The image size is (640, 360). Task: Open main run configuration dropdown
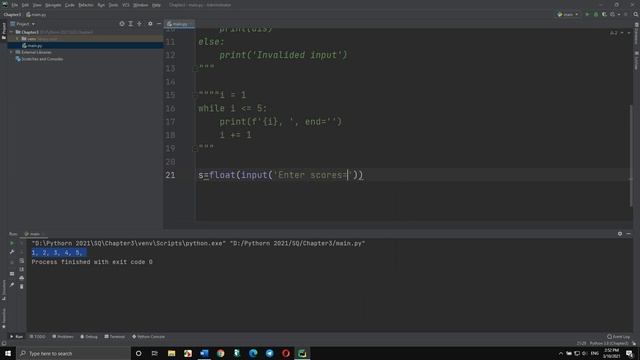pos(568,14)
